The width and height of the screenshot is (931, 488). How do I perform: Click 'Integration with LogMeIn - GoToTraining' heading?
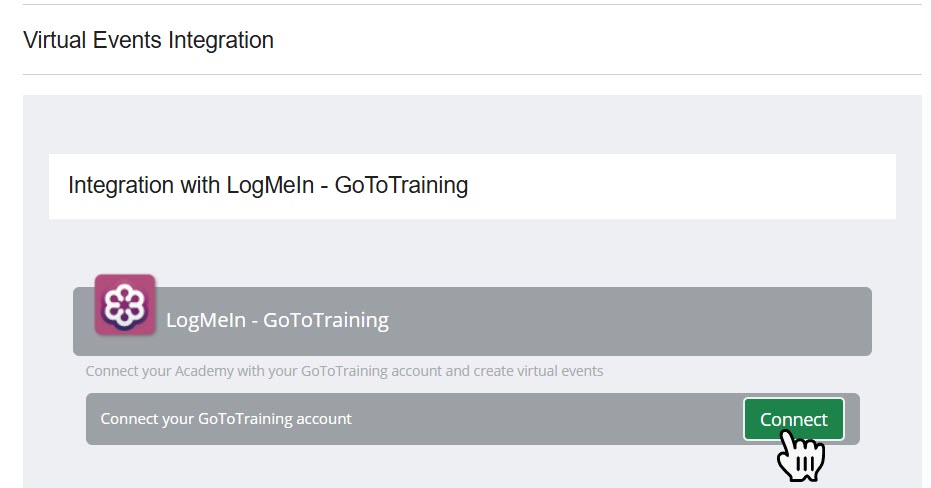click(x=268, y=185)
